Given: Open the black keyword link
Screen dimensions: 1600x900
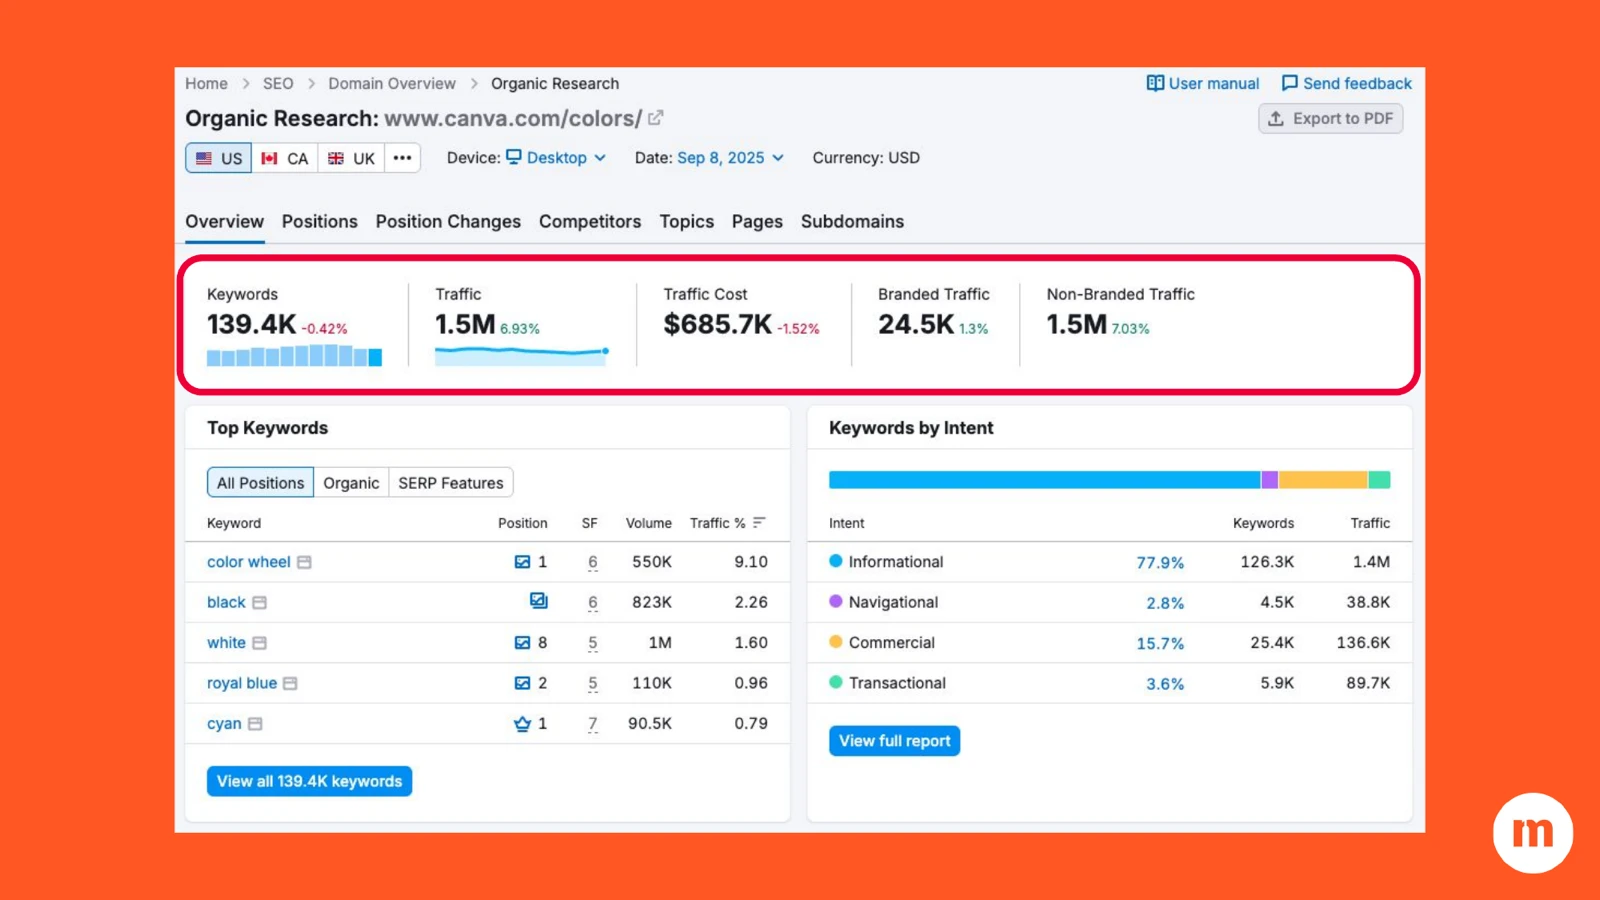Looking at the screenshot, I should (226, 603).
